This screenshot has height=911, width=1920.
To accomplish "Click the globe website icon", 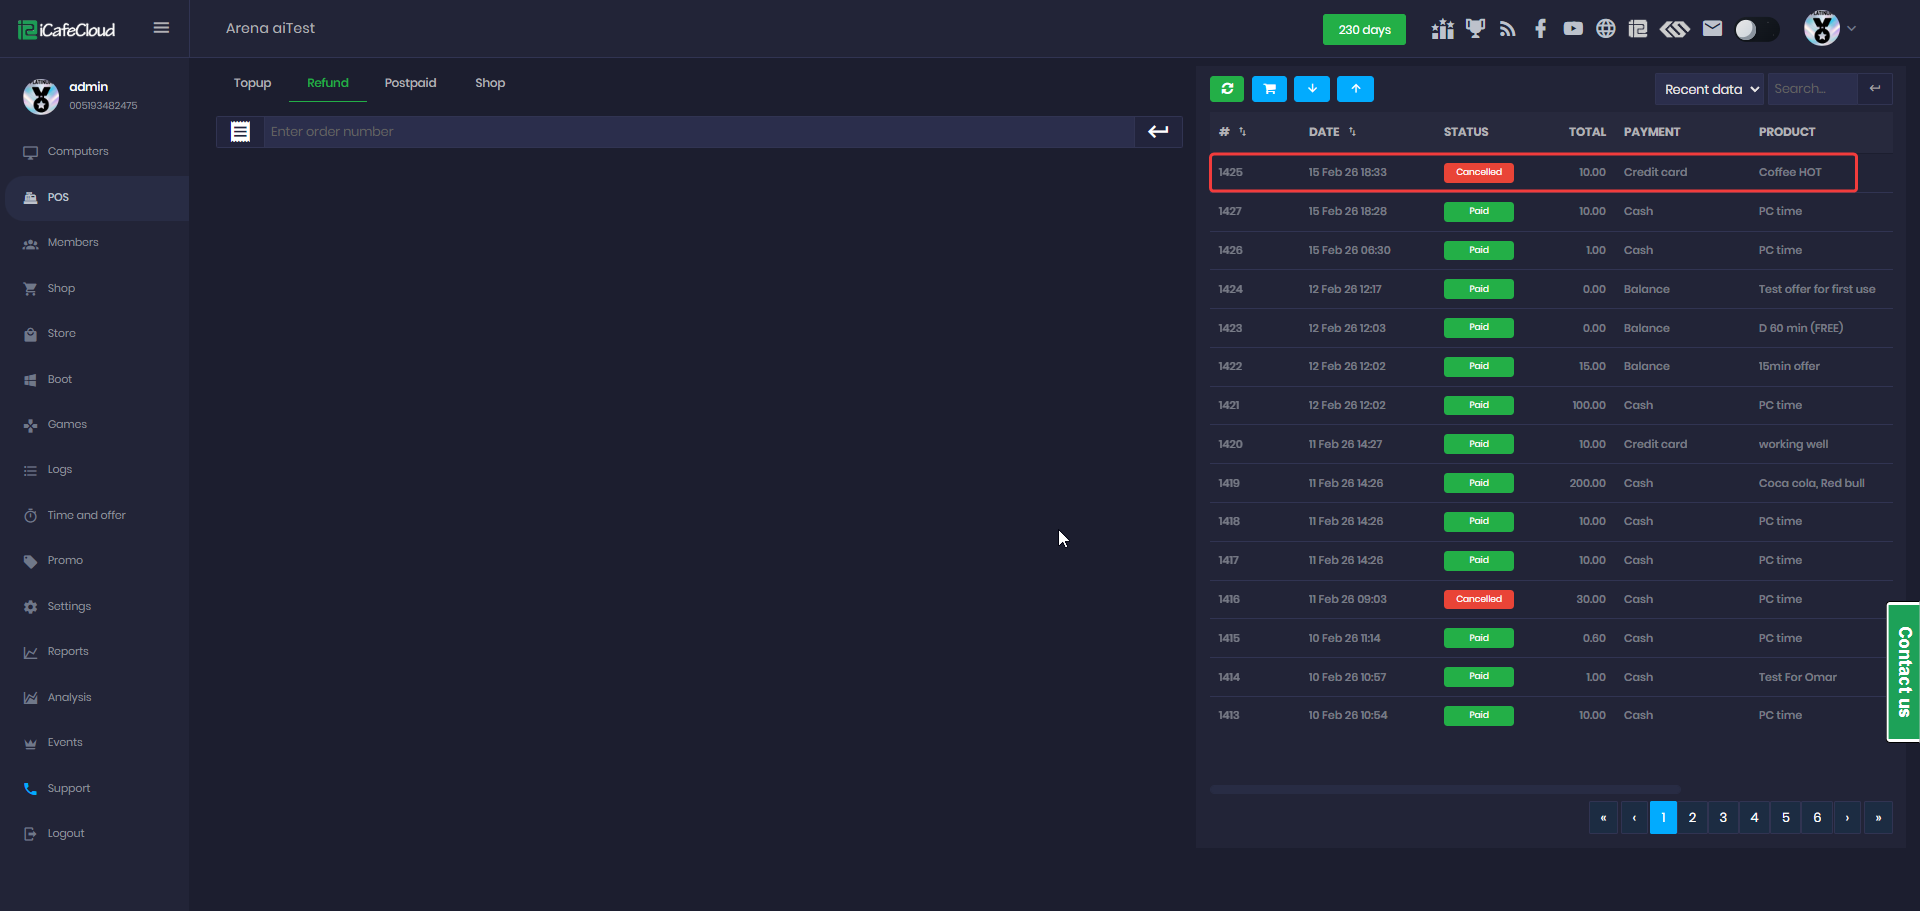I will point(1605,29).
